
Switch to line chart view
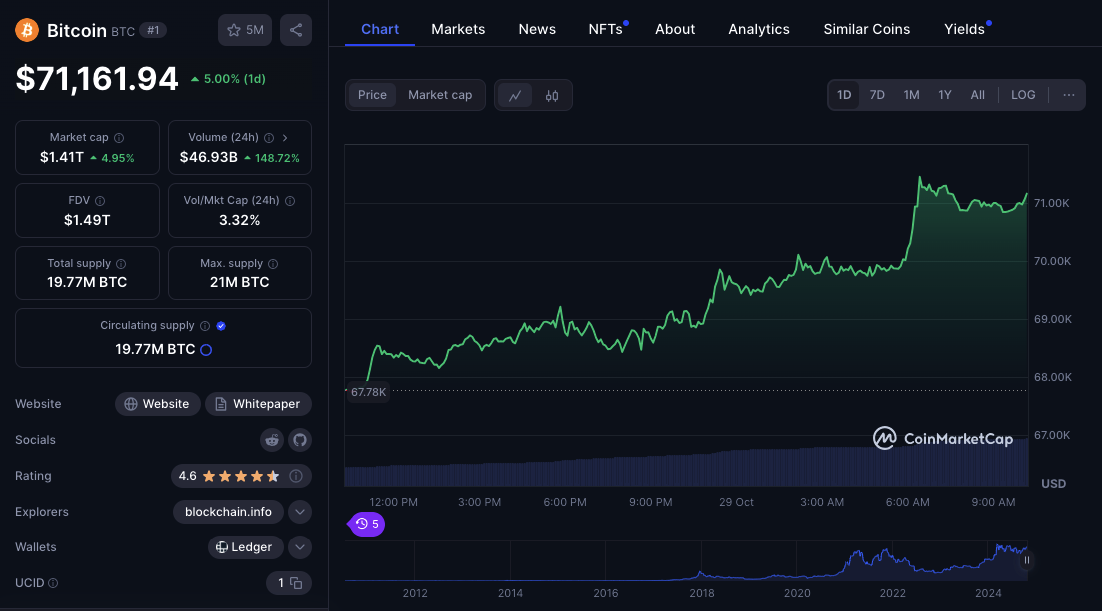(515, 96)
